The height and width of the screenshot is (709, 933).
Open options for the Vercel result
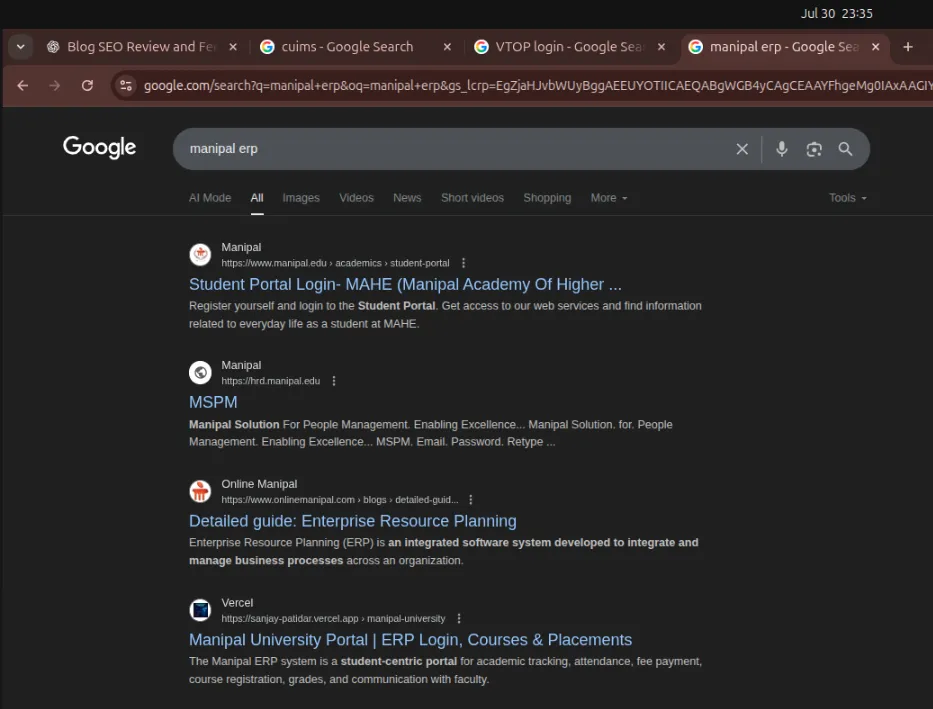[x=459, y=619]
